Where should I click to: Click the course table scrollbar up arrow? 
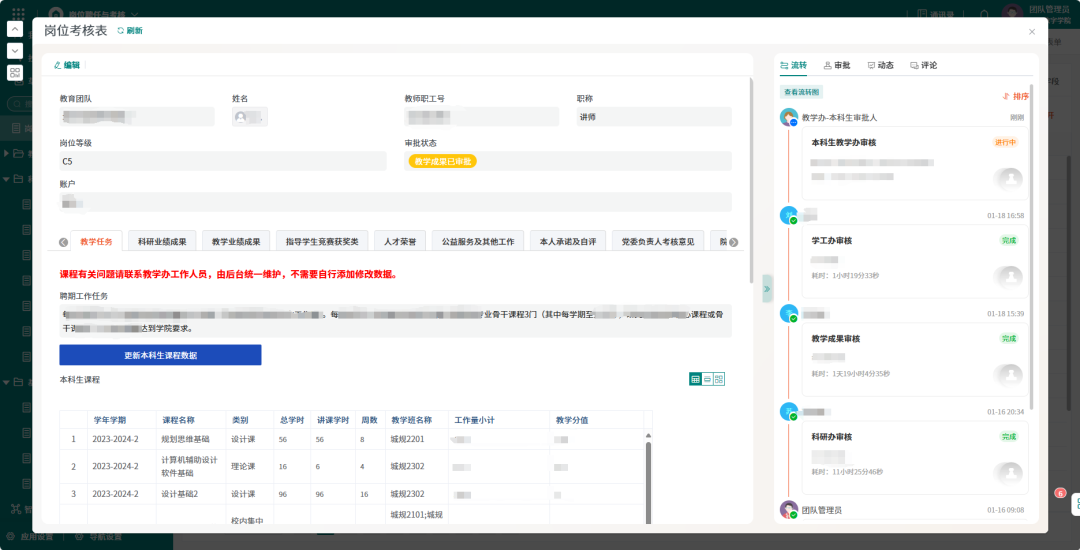[x=647, y=436]
